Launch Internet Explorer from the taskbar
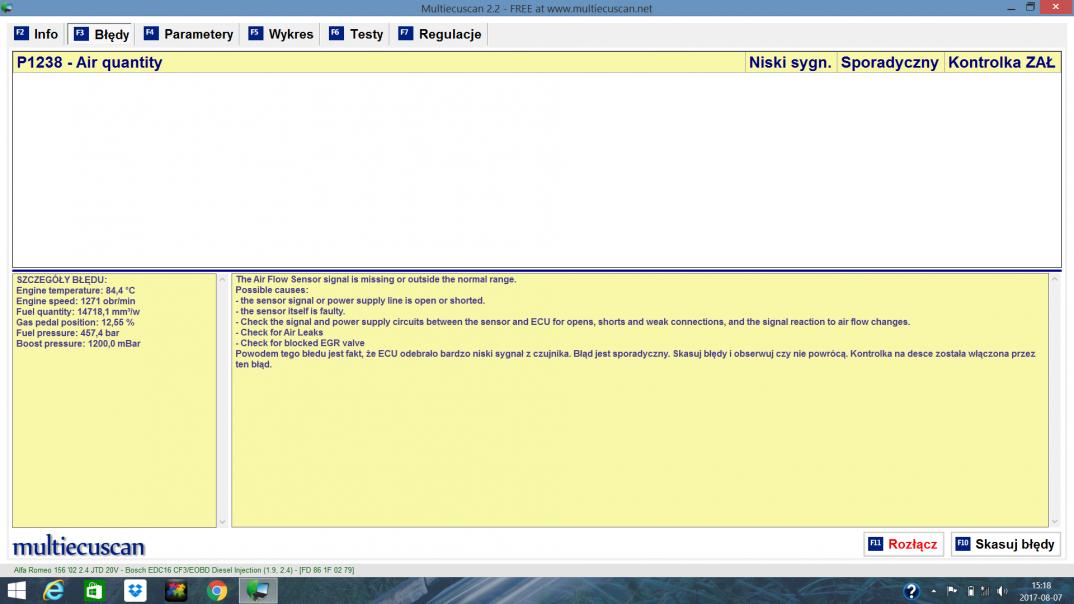 53,590
